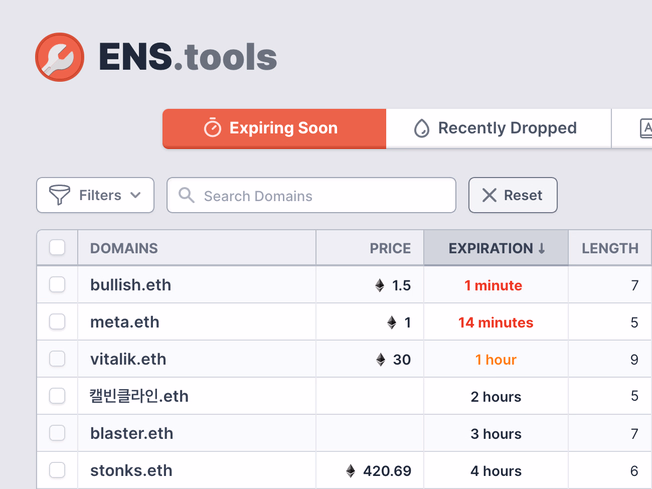Click the X icon in Reset button

point(489,195)
